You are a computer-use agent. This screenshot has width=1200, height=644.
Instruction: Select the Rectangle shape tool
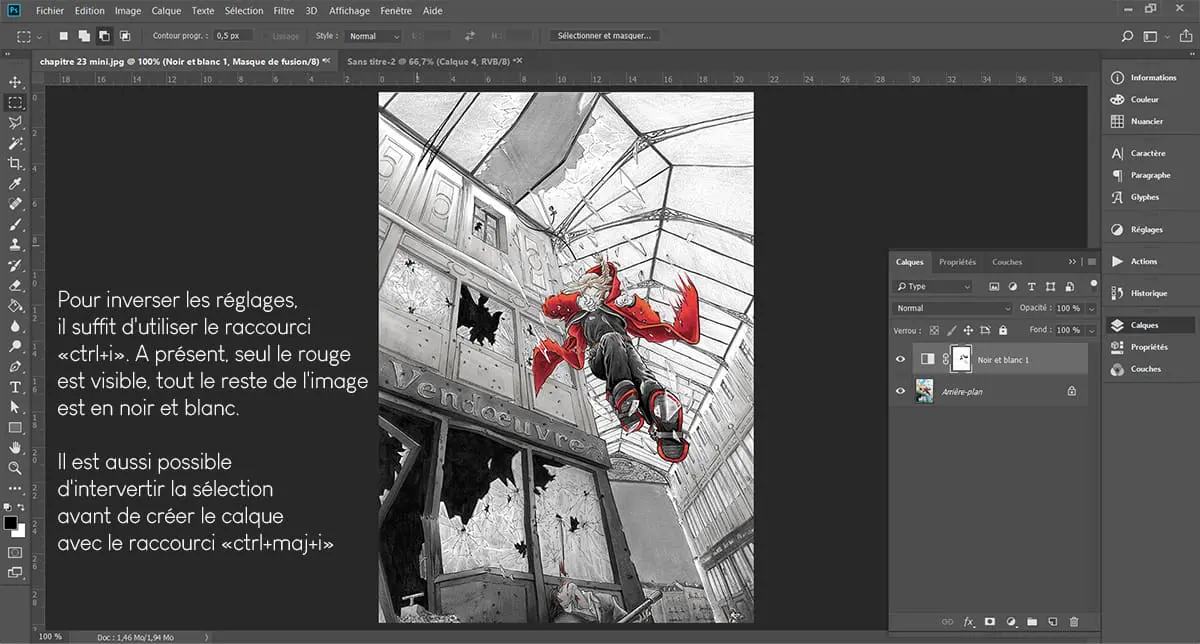click(x=15, y=428)
